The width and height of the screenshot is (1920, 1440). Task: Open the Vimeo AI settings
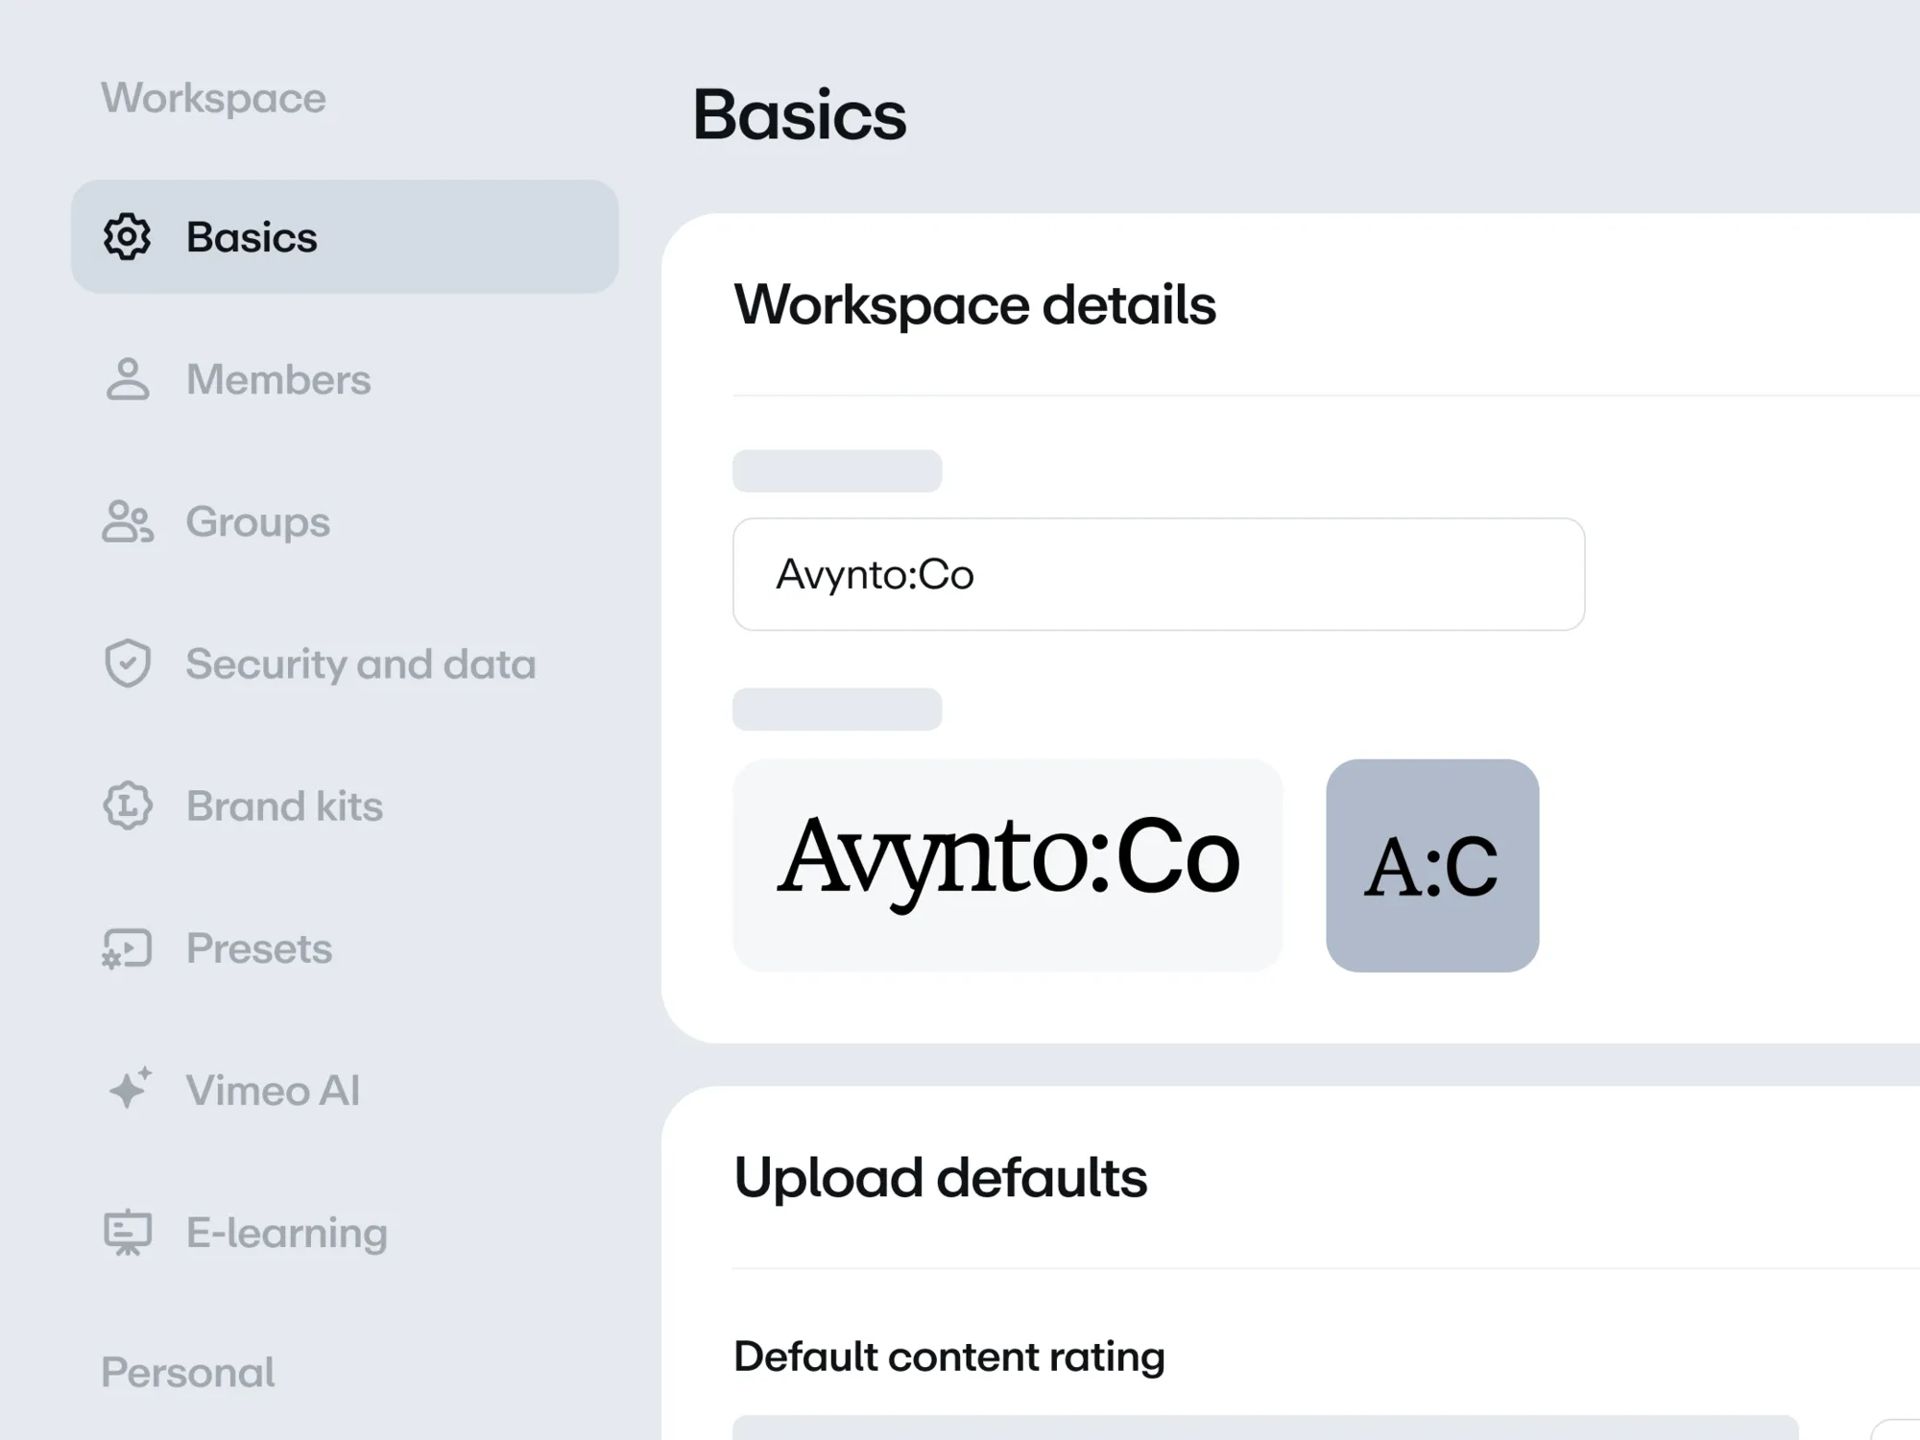(272, 1090)
